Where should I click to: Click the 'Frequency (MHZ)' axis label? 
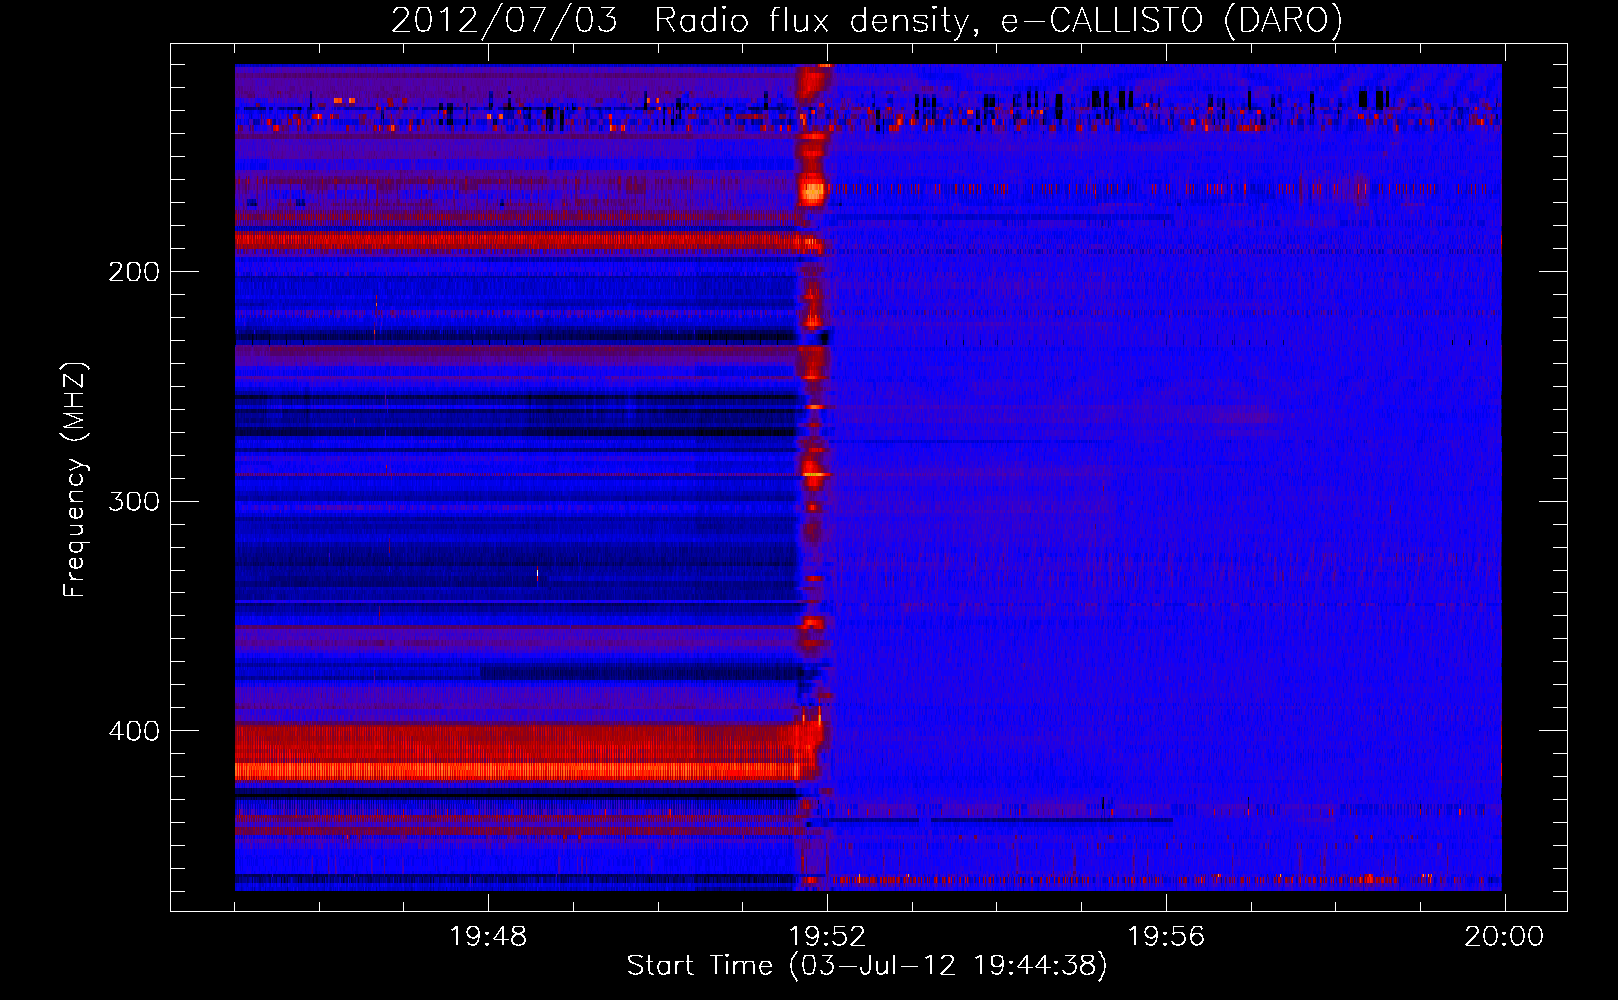point(75,479)
